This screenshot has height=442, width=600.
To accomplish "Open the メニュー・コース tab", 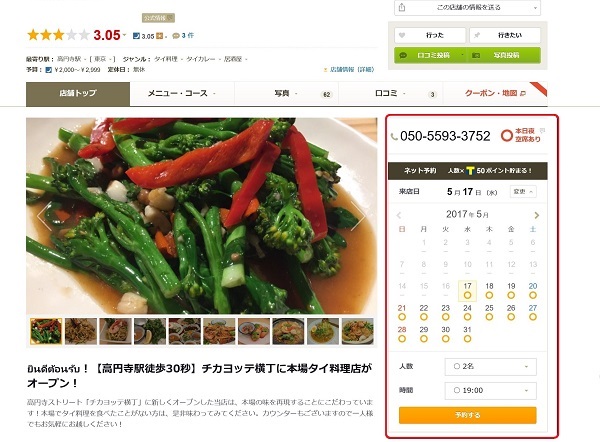I will [182, 93].
